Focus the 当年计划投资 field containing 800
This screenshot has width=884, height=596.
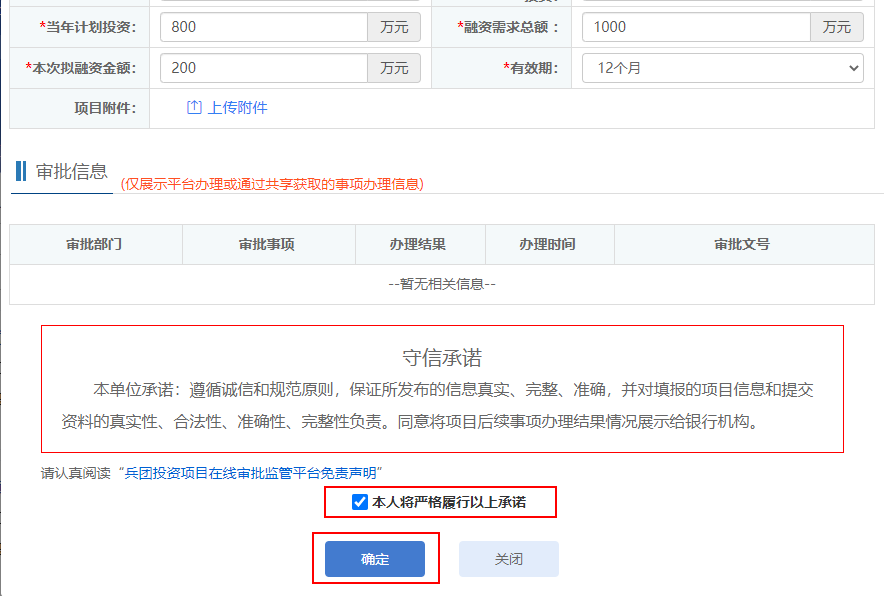click(x=264, y=27)
